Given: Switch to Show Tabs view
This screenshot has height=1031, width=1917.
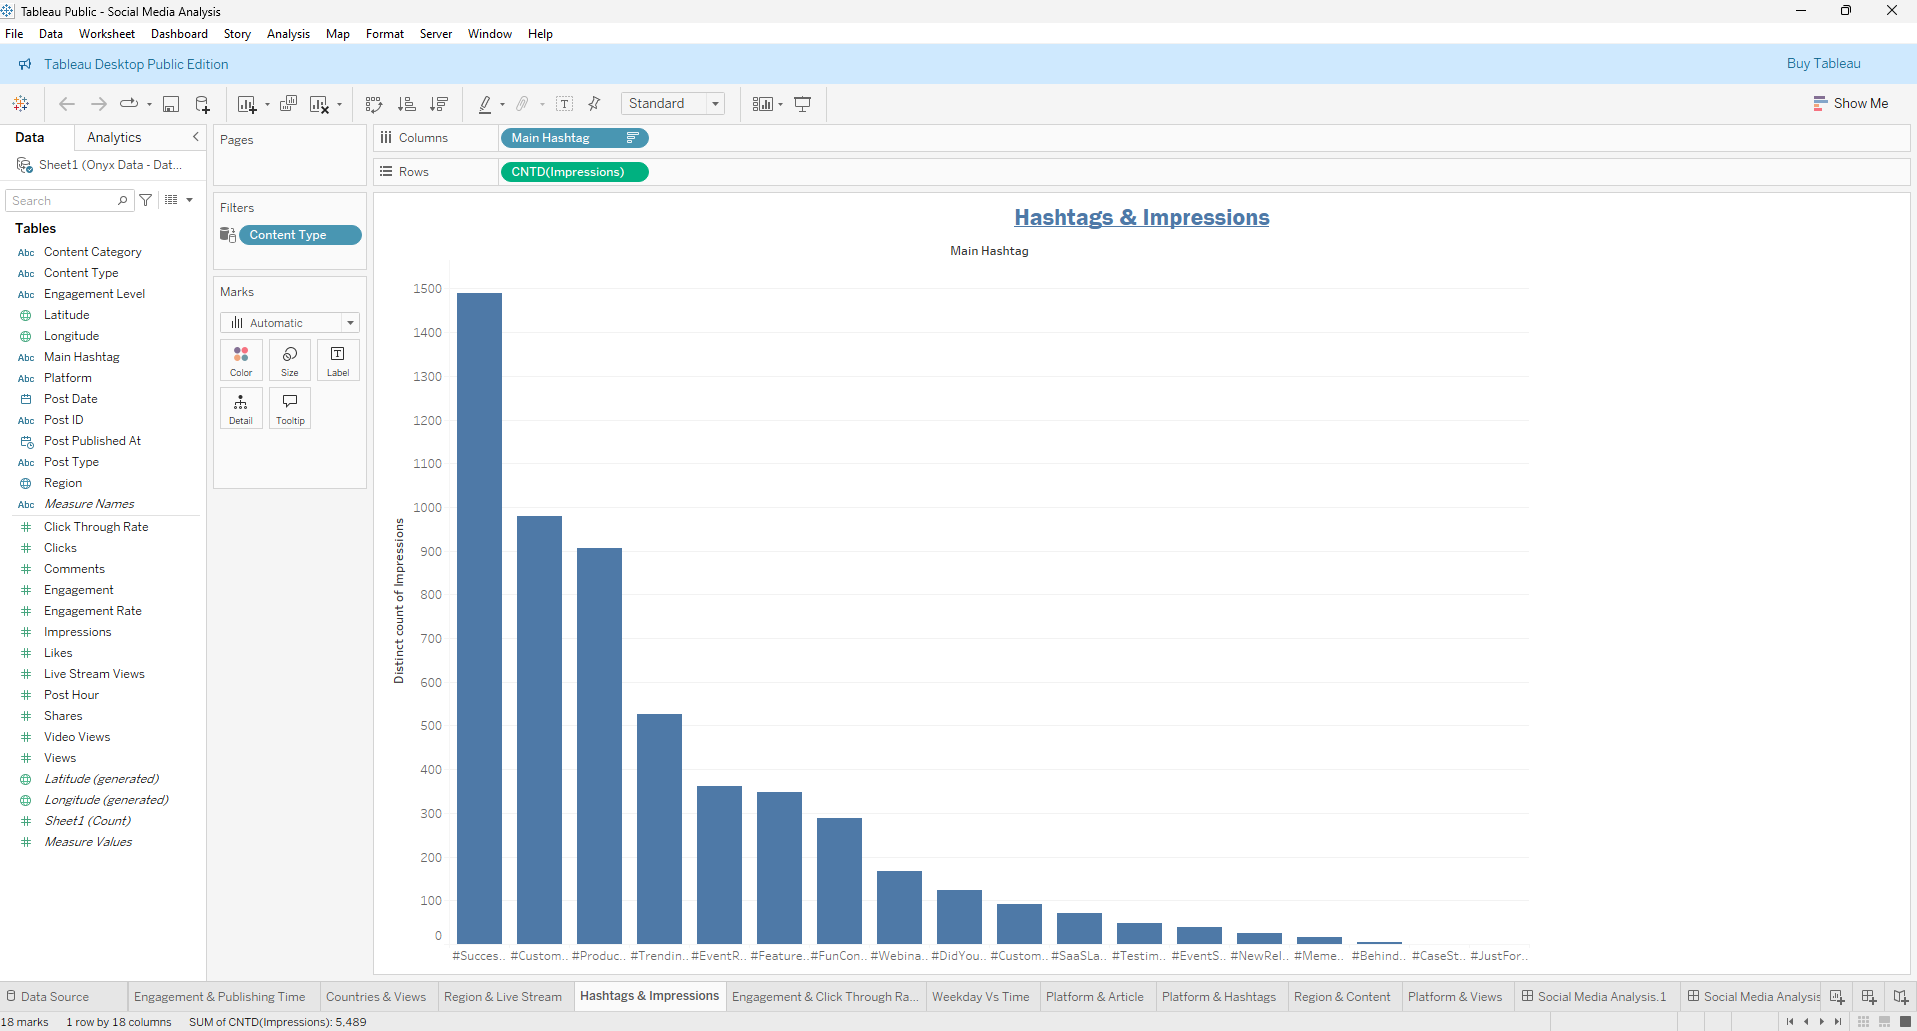Looking at the screenshot, I should point(1905,1022).
